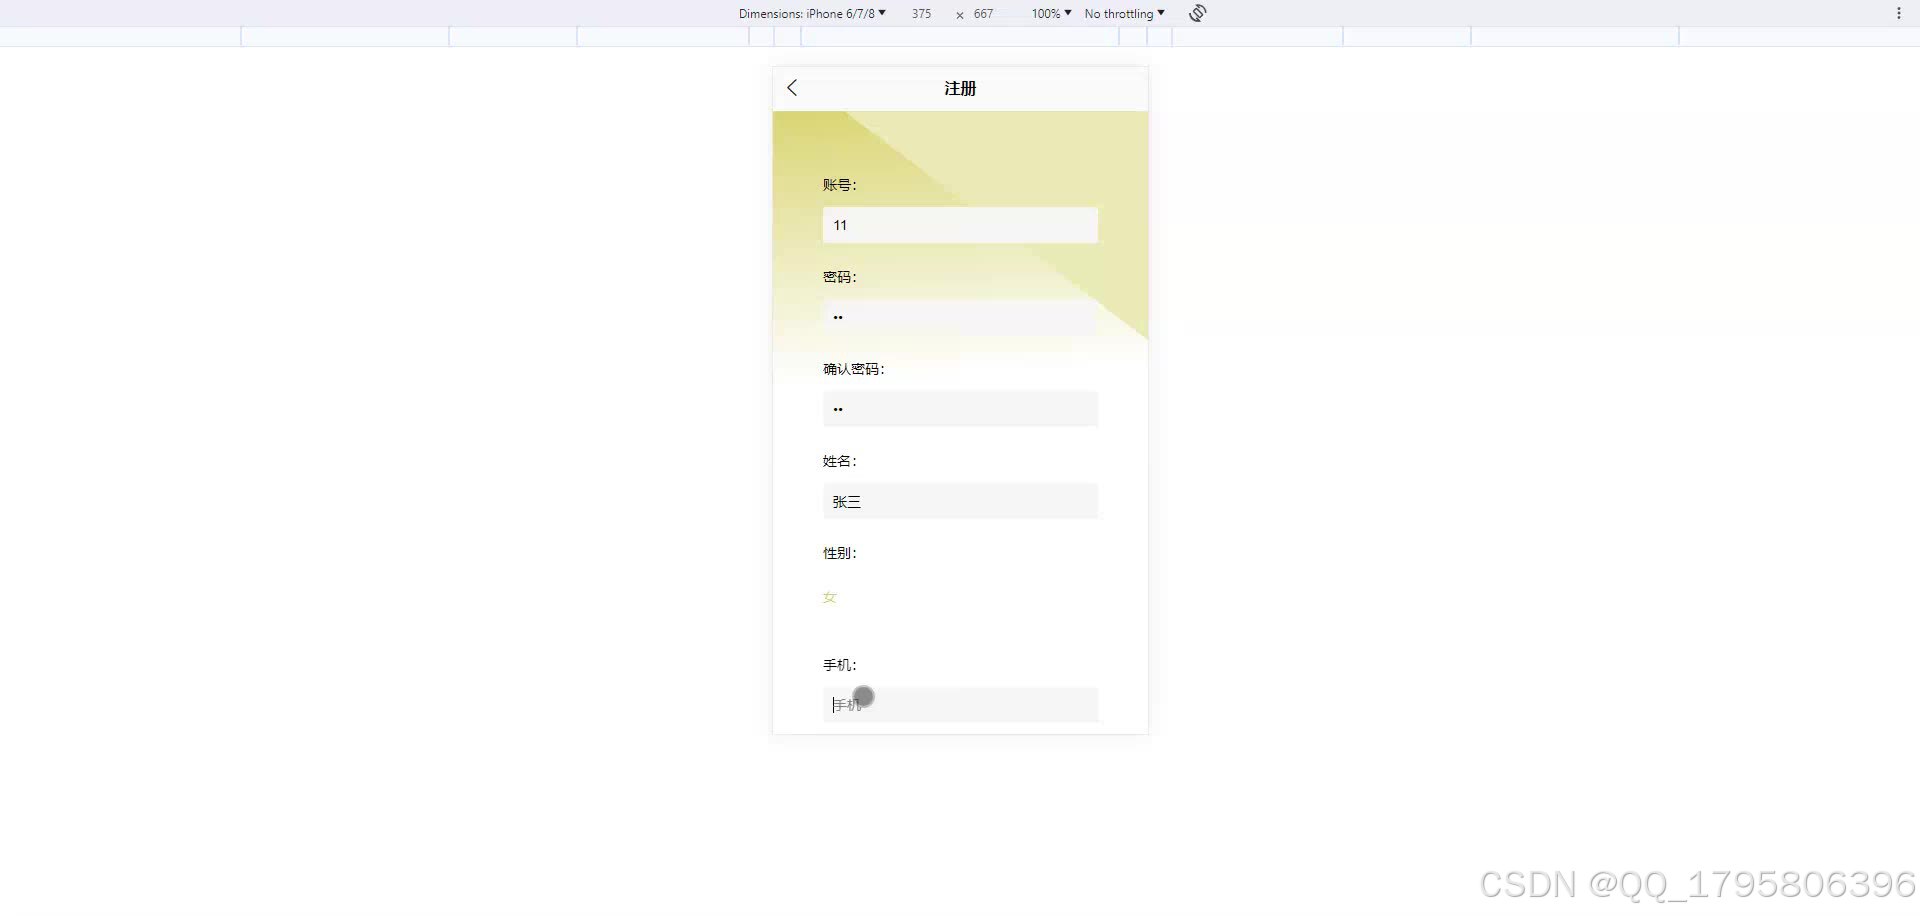Viewport: 1920px width, 916px height.
Task: Click the viewport width field showing 375
Action: coord(921,13)
